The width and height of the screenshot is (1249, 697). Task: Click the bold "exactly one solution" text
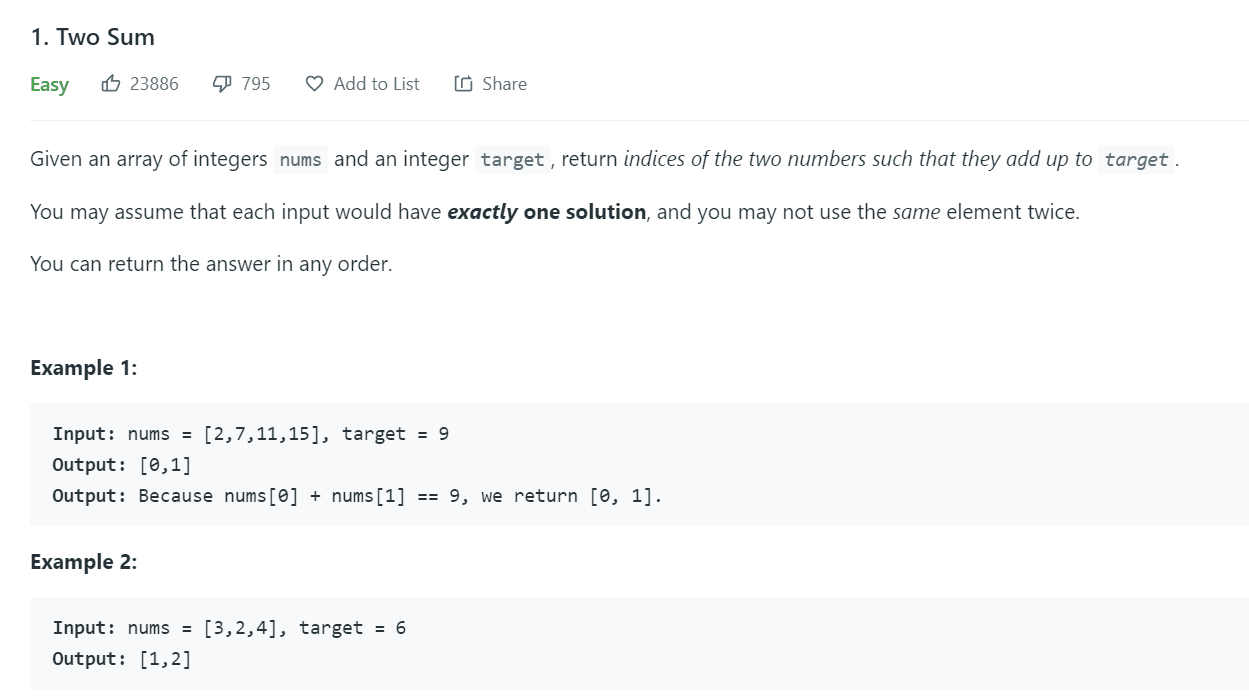click(546, 212)
